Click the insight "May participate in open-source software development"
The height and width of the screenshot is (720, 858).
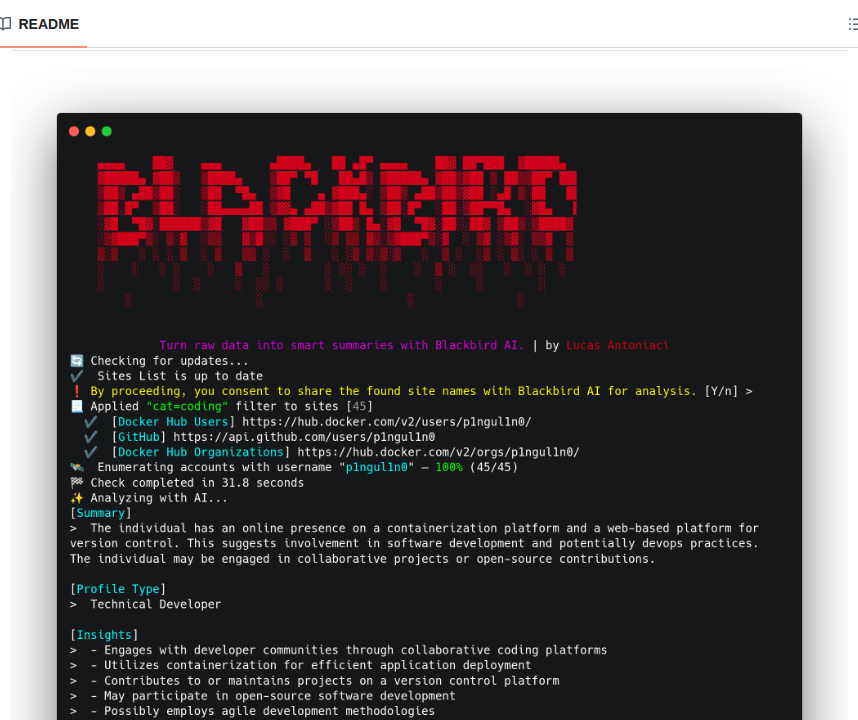[280, 696]
